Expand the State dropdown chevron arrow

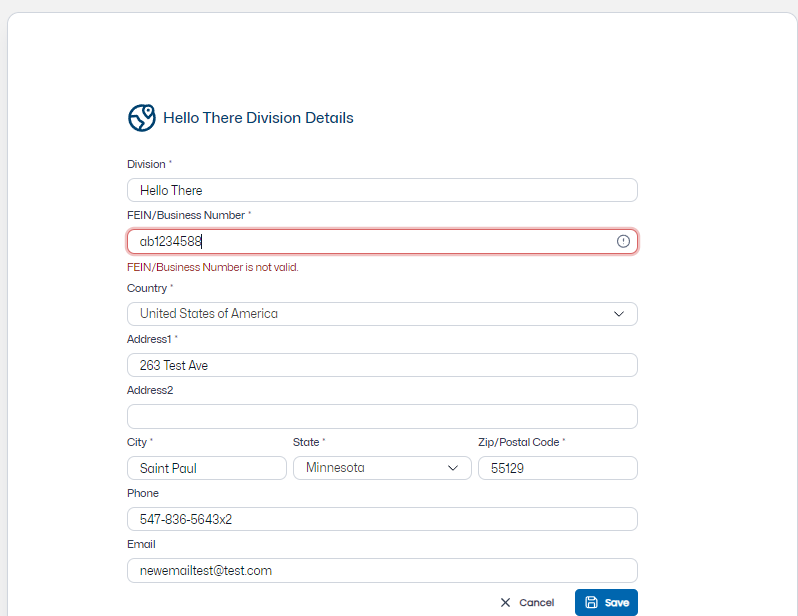[x=453, y=468]
